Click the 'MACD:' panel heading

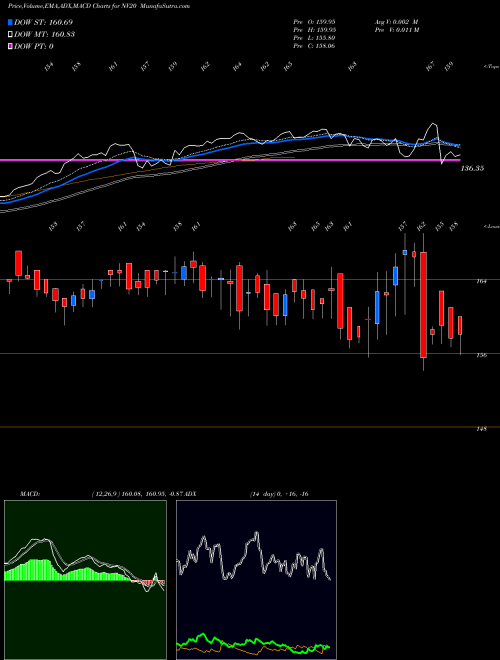pos(30,494)
